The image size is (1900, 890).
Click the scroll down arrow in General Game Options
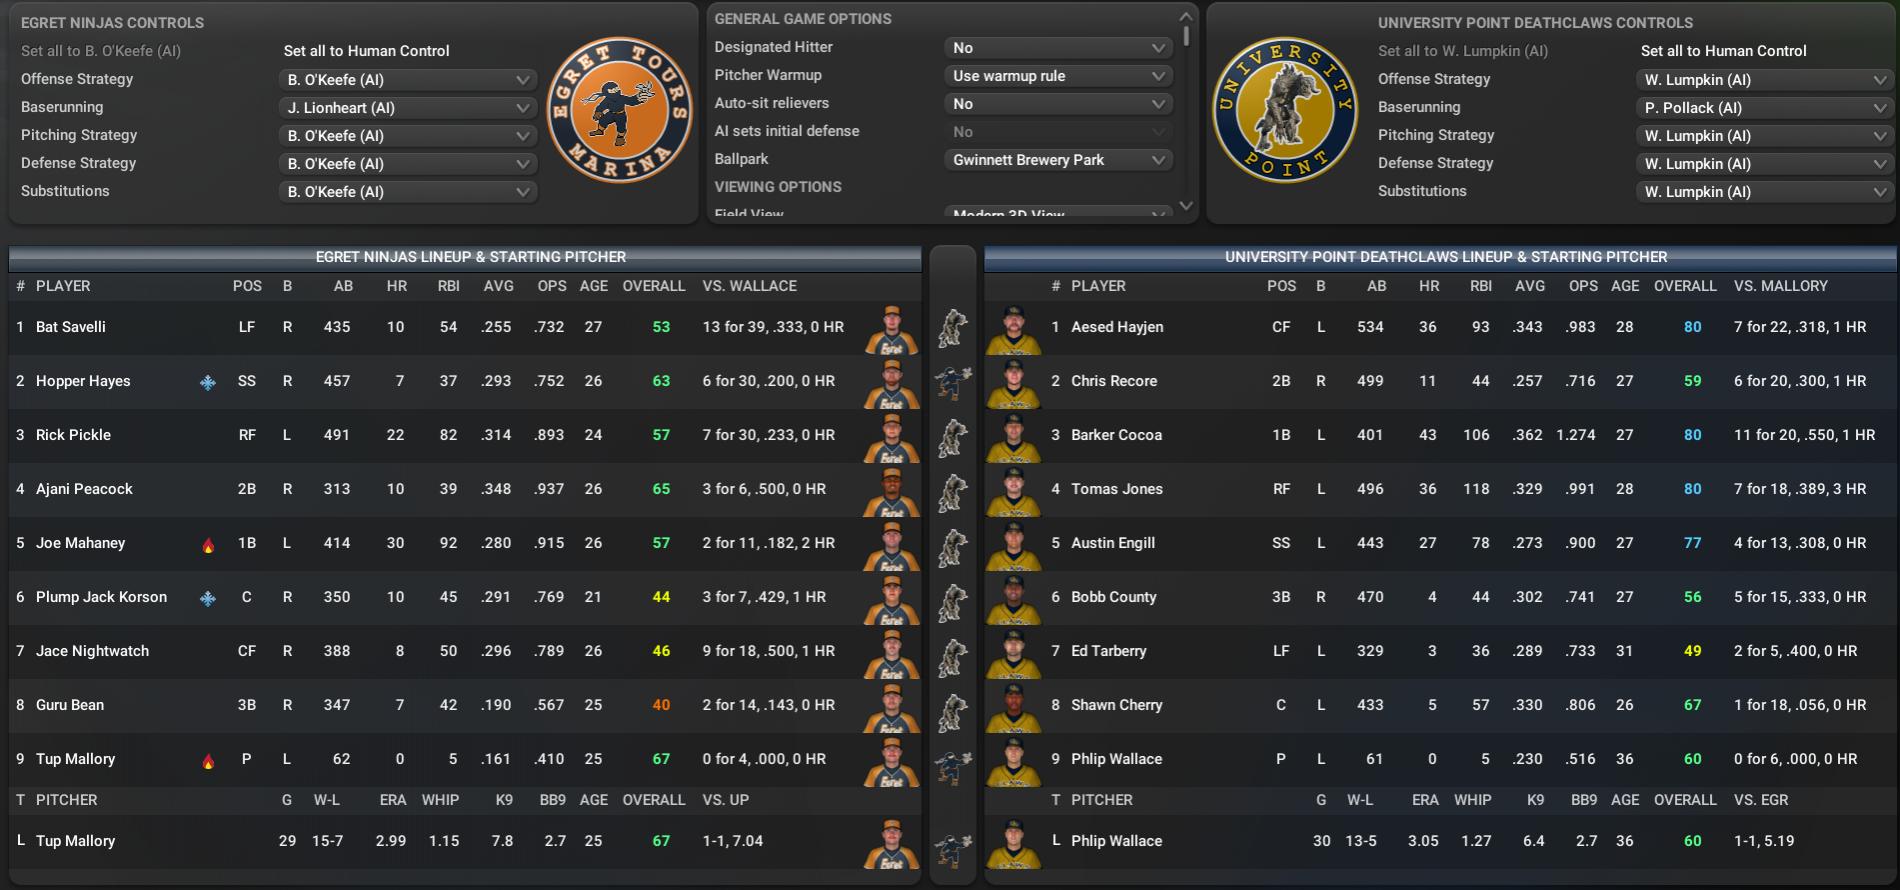click(x=1186, y=206)
